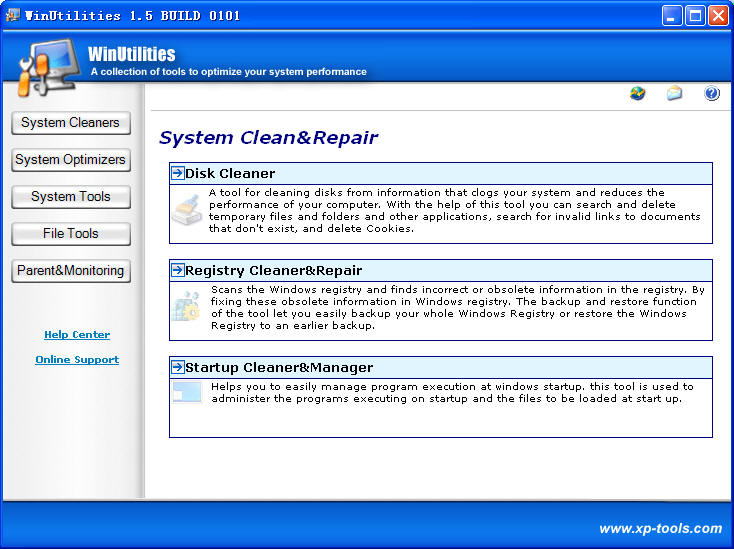Screen dimensions: 734x549
Task: Click the Registry Cleaner&Repair gear icon
Action: tap(186, 307)
